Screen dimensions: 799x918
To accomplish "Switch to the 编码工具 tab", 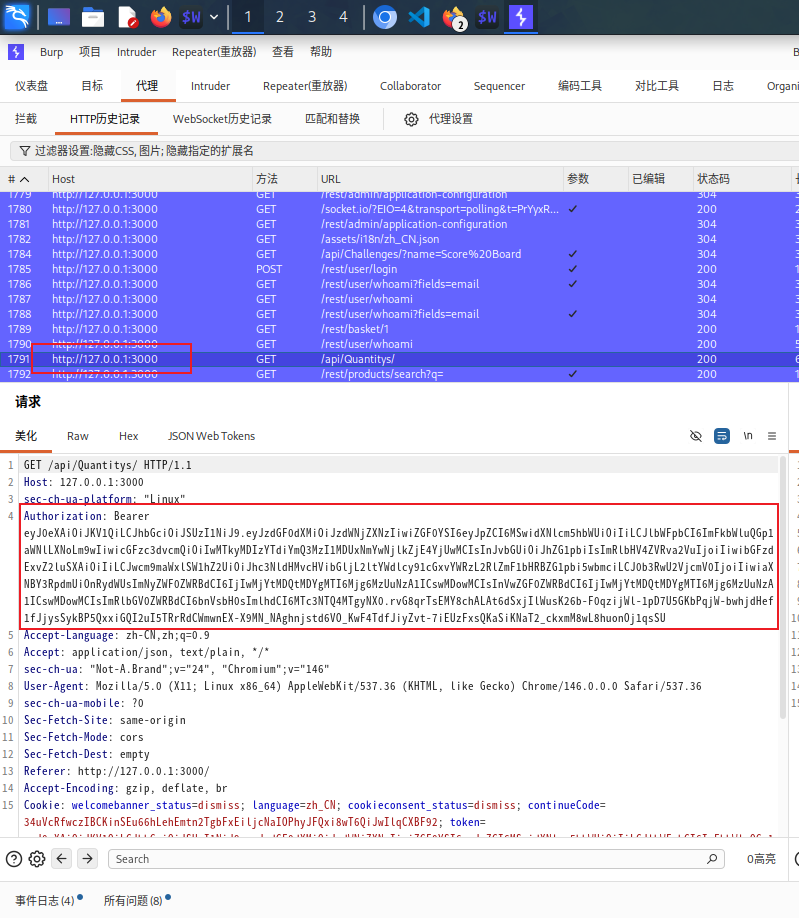I will tap(580, 86).
